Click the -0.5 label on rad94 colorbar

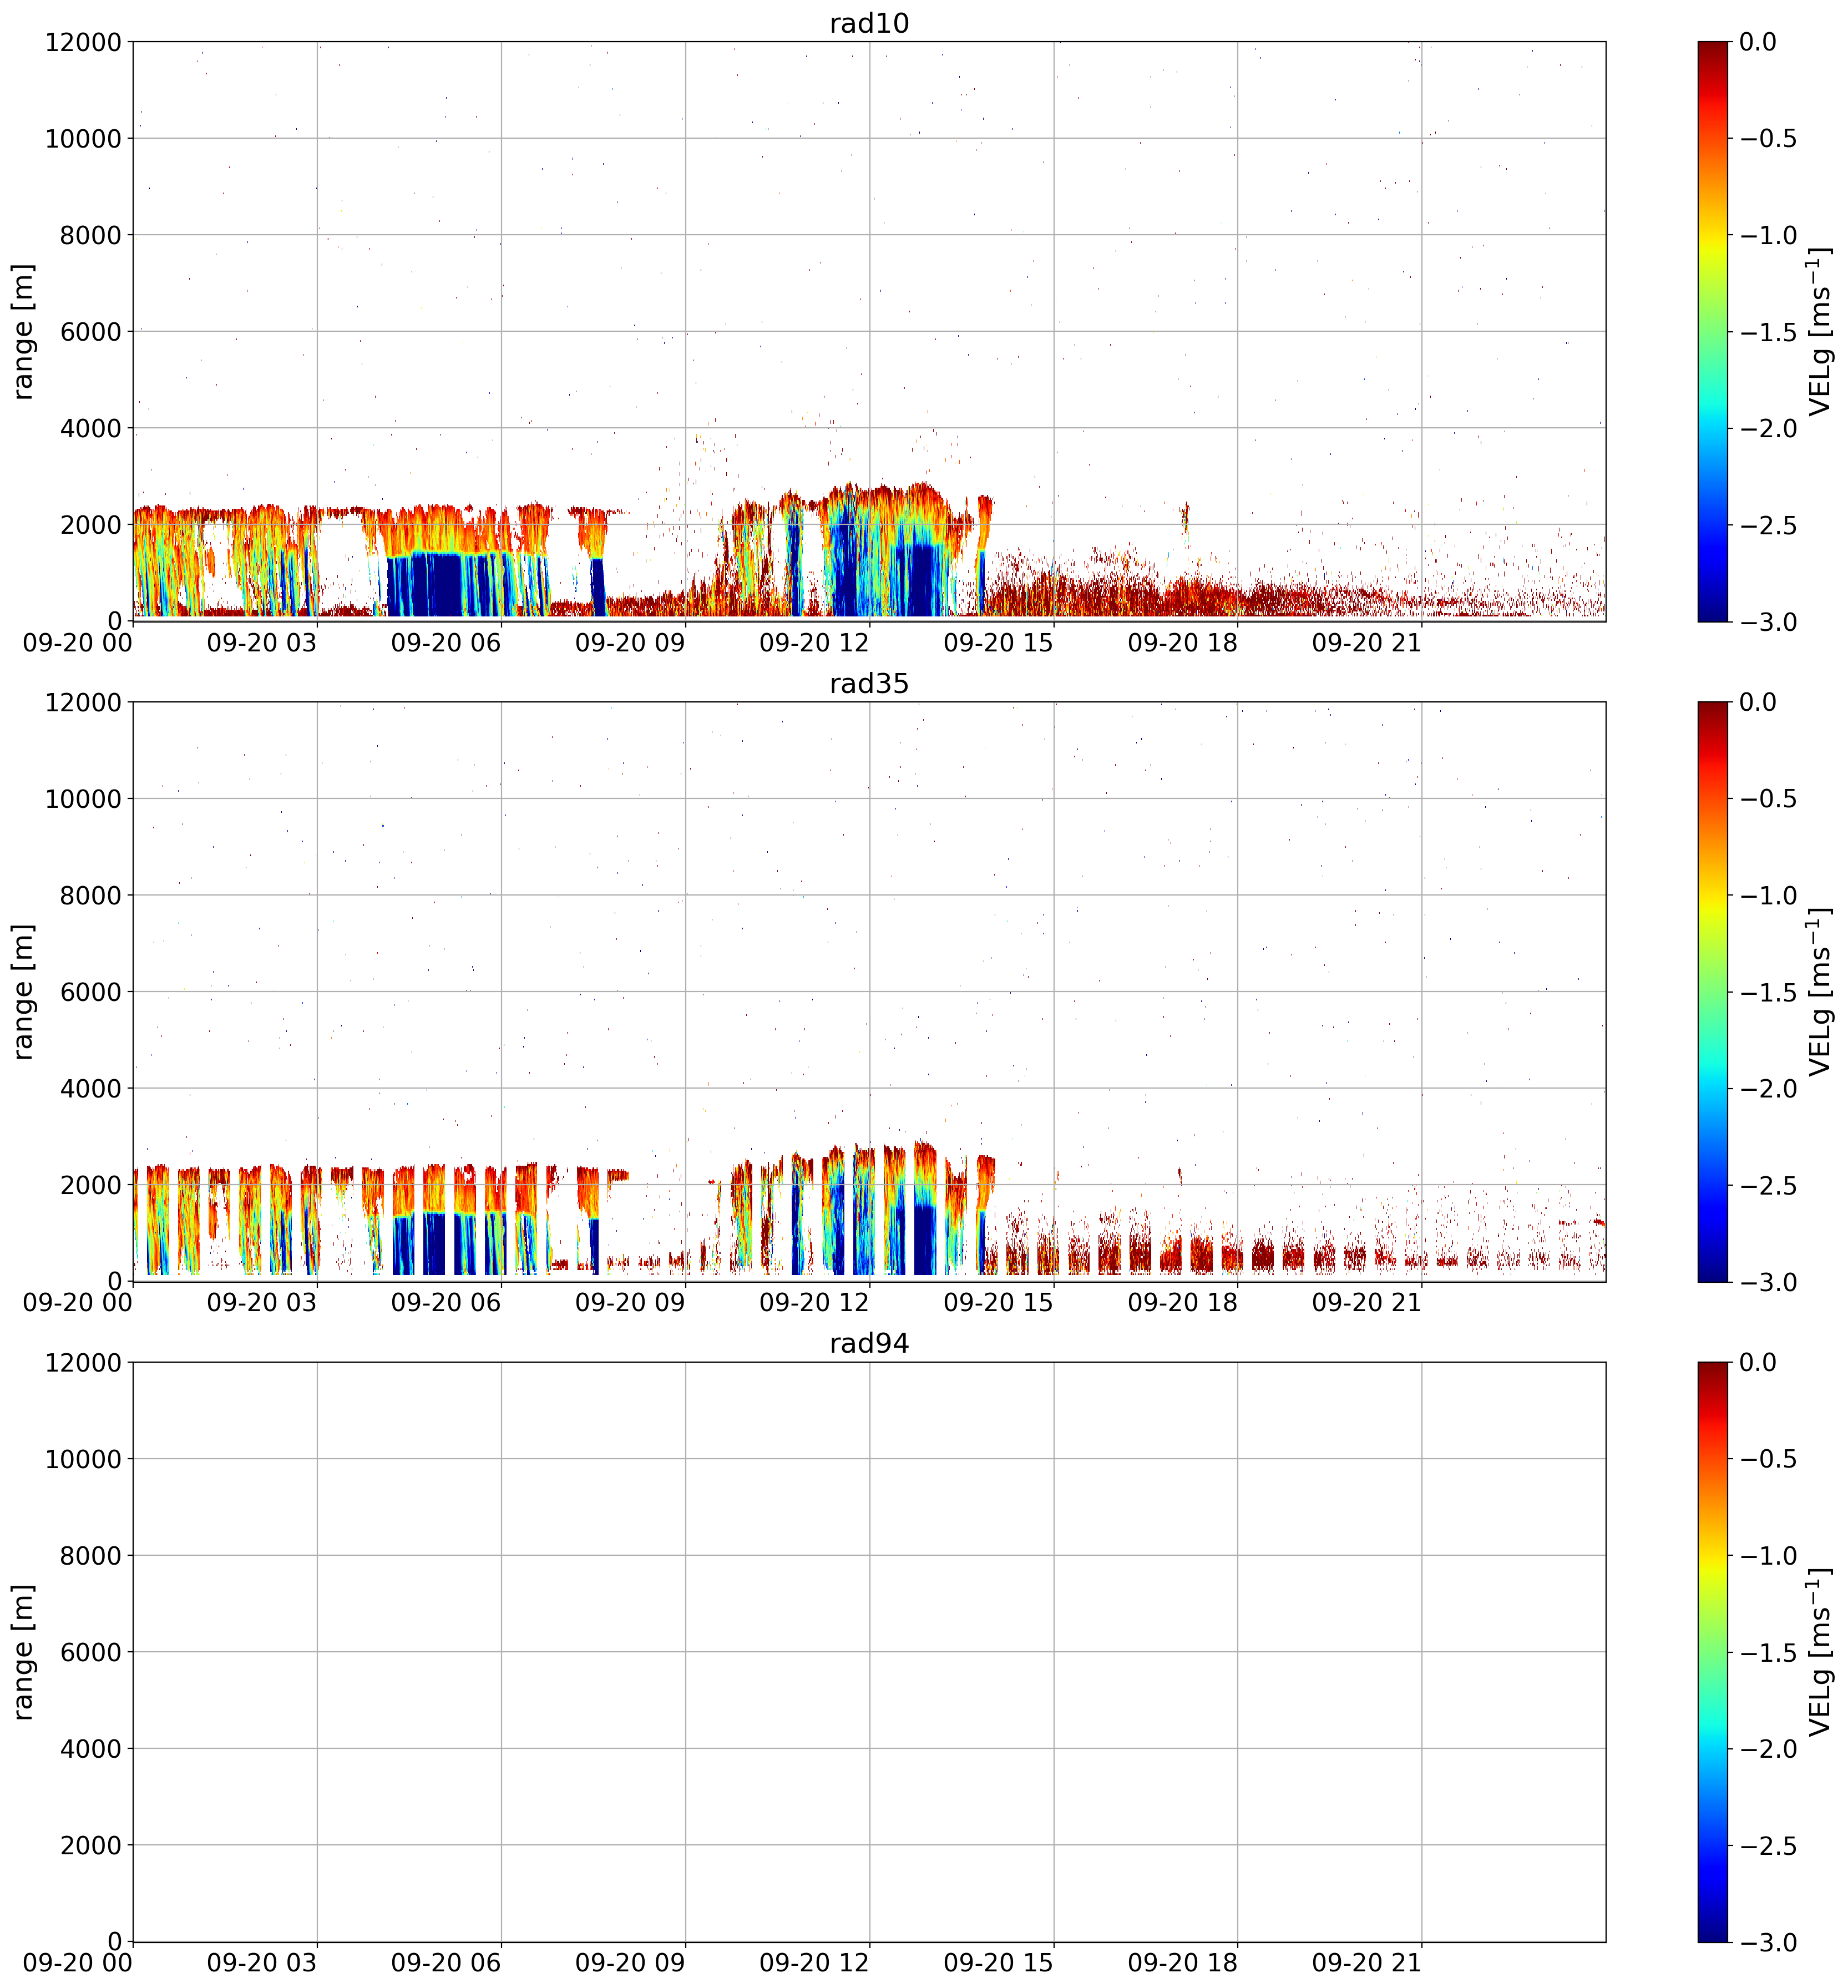[x=1768, y=1459]
